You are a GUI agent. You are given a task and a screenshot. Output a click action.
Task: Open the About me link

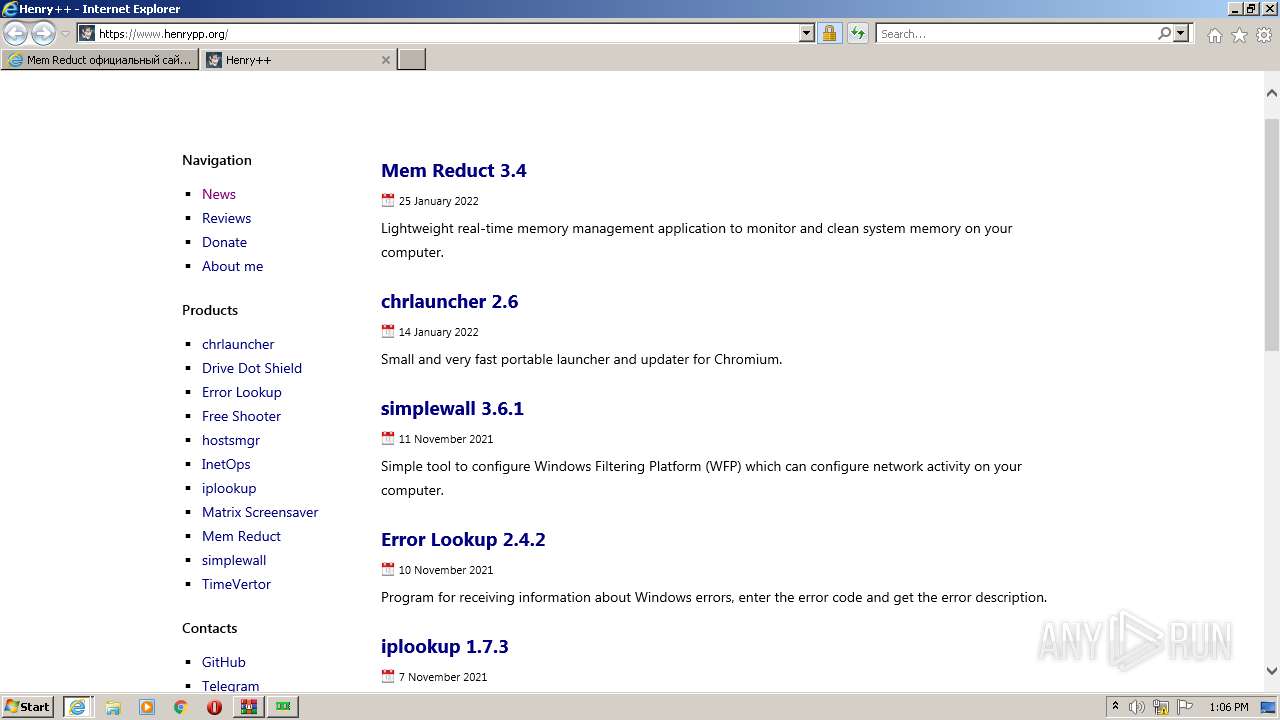tap(232, 266)
